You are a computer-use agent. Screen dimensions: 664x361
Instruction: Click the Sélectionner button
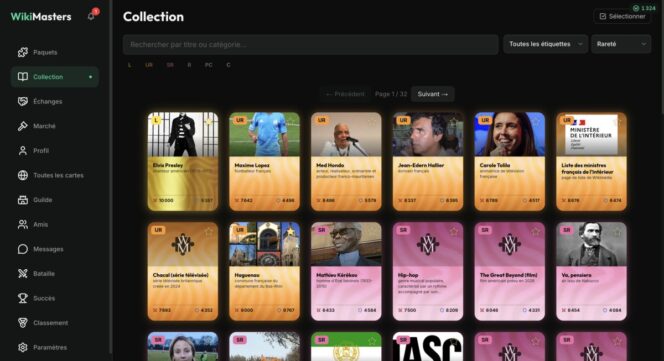click(622, 17)
